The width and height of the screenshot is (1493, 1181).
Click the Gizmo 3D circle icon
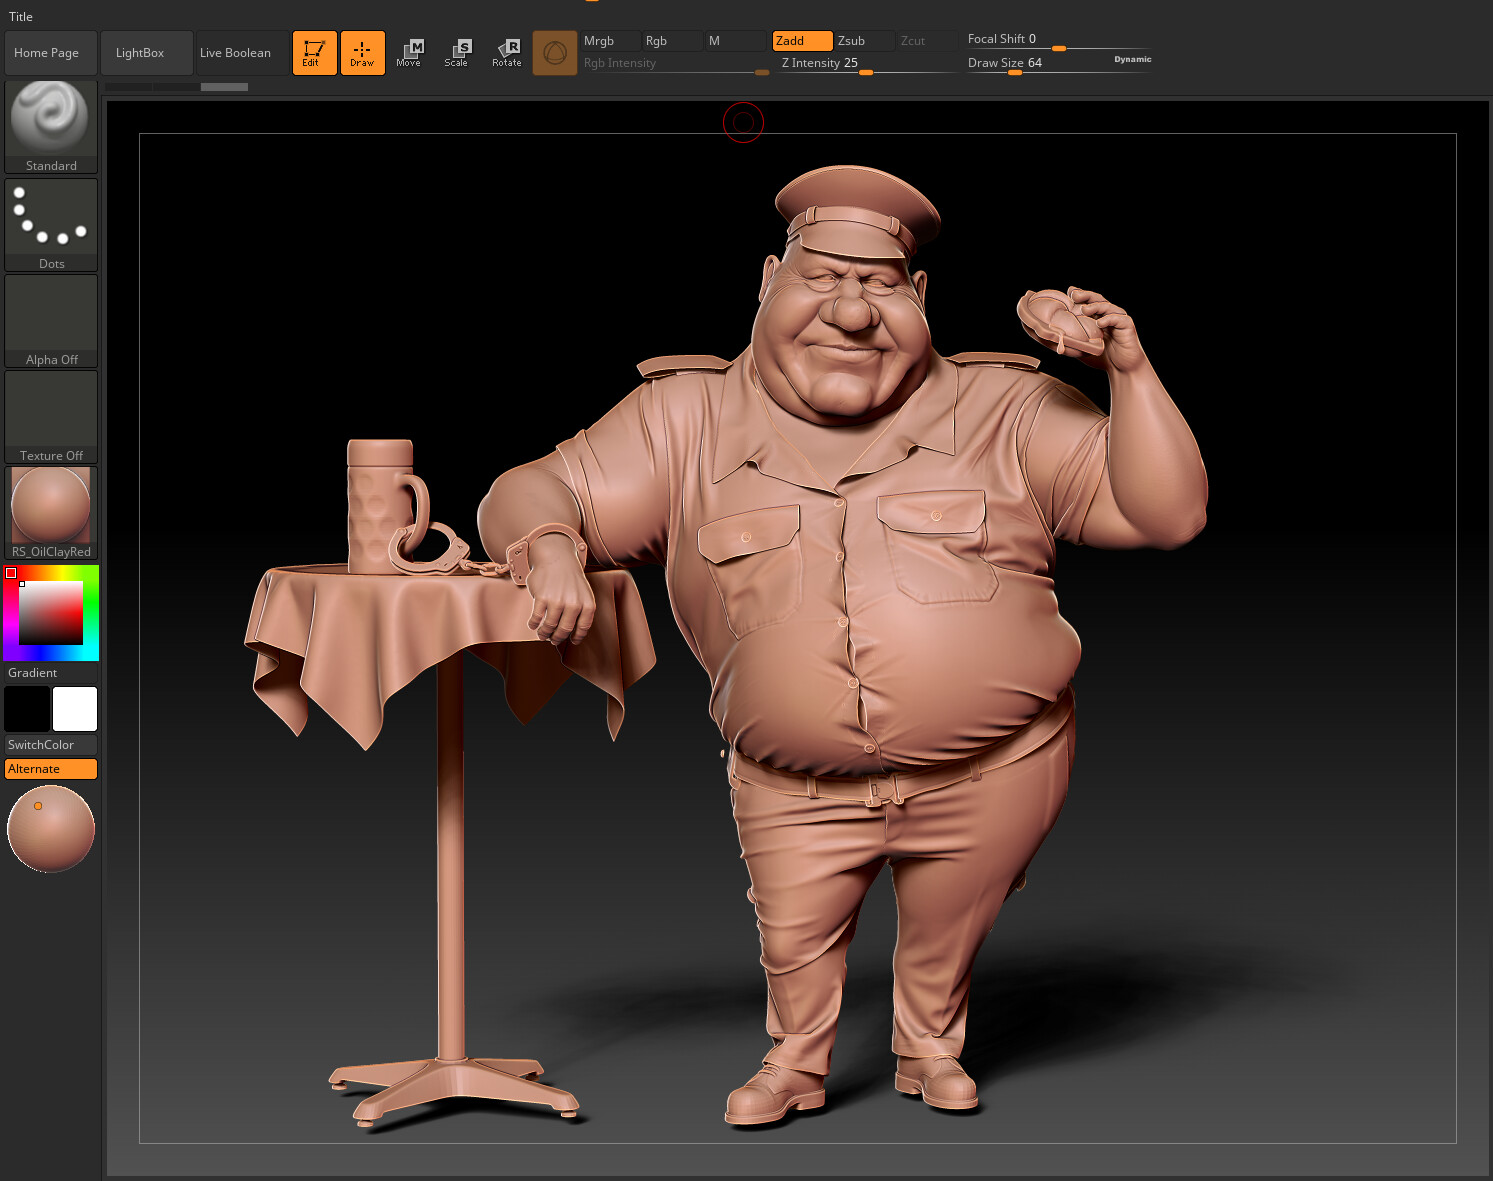pyautogui.click(x=555, y=53)
